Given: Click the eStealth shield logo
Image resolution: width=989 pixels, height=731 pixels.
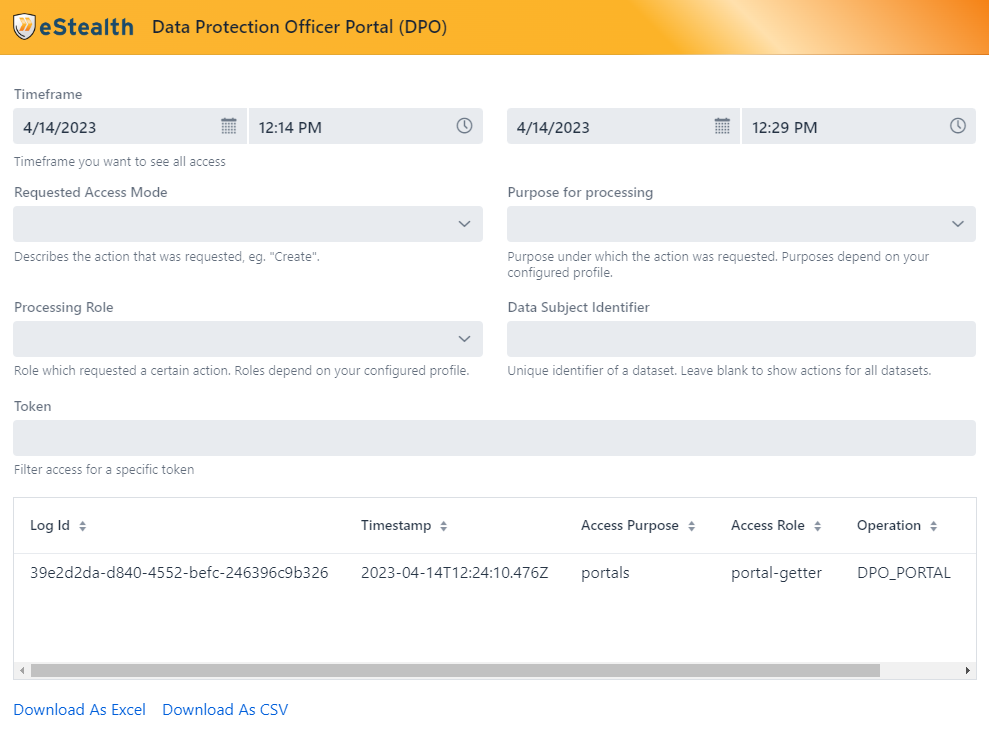Looking at the screenshot, I should (x=24, y=26).
